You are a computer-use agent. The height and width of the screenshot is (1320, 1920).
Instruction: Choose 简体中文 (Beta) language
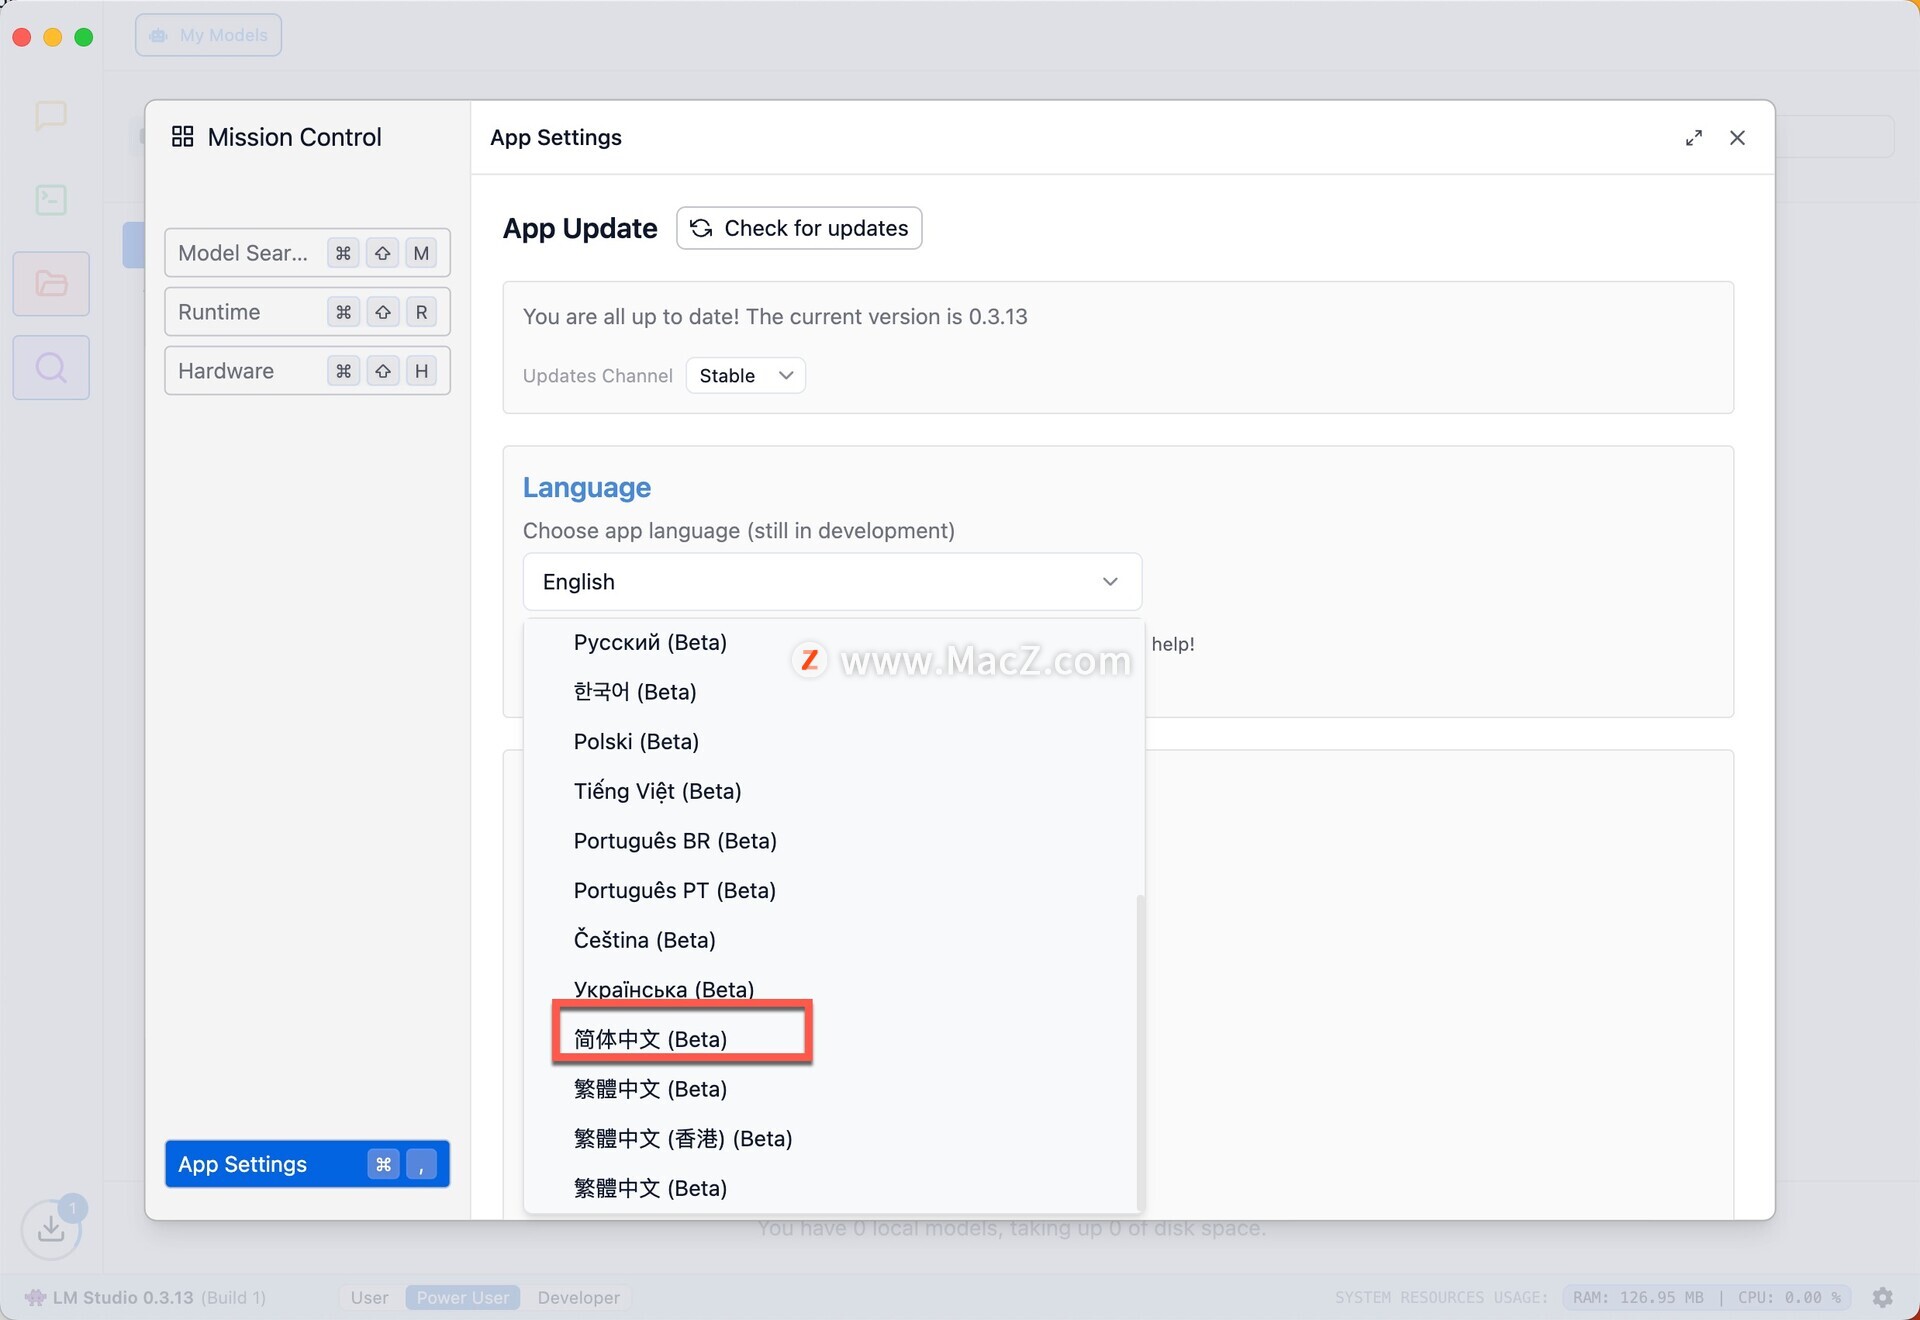pos(650,1039)
